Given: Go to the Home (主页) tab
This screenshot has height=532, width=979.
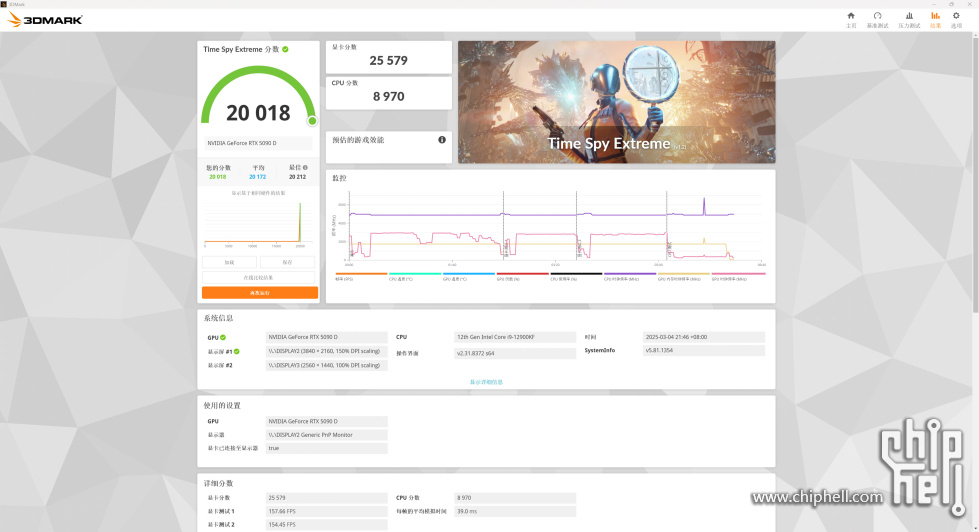Looking at the screenshot, I should pyautogui.click(x=850, y=19).
